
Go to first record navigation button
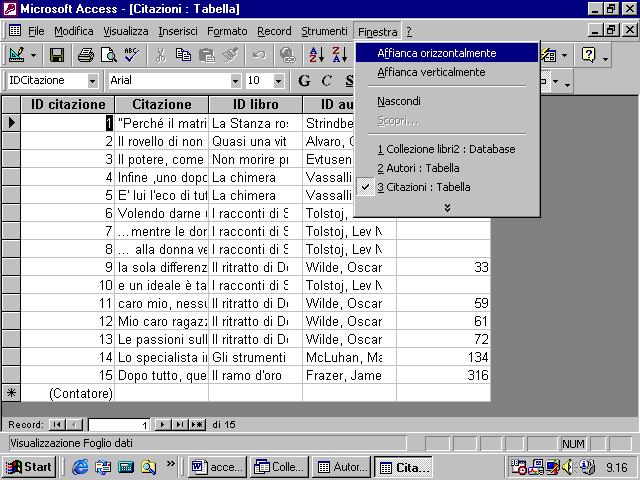[57, 425]
